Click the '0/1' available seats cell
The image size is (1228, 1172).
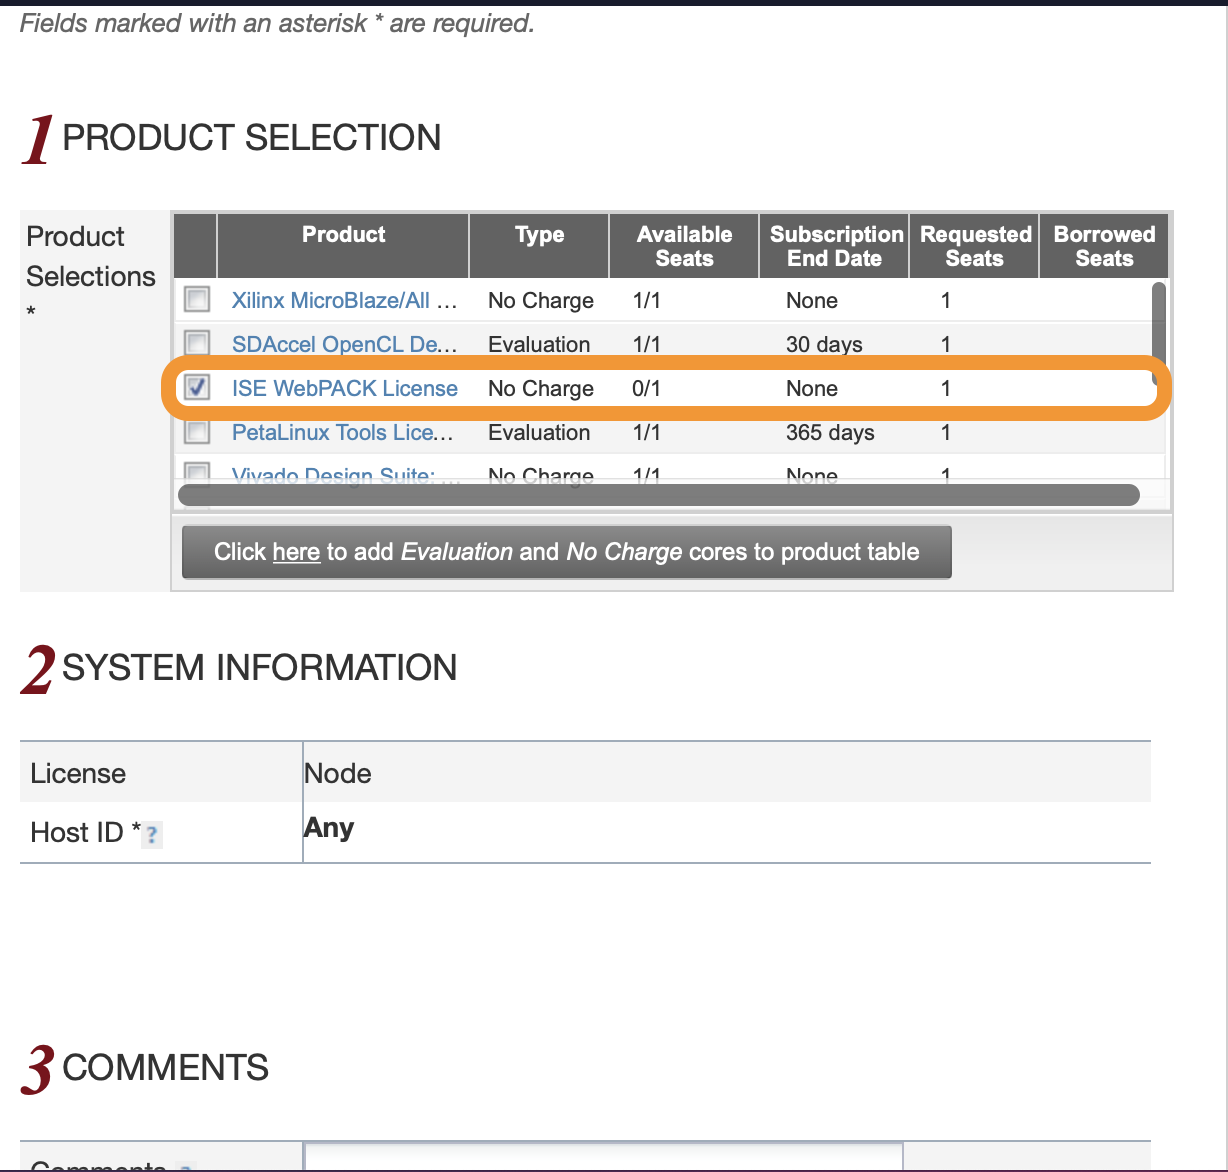pyautogui.click(x=646, y=388)
